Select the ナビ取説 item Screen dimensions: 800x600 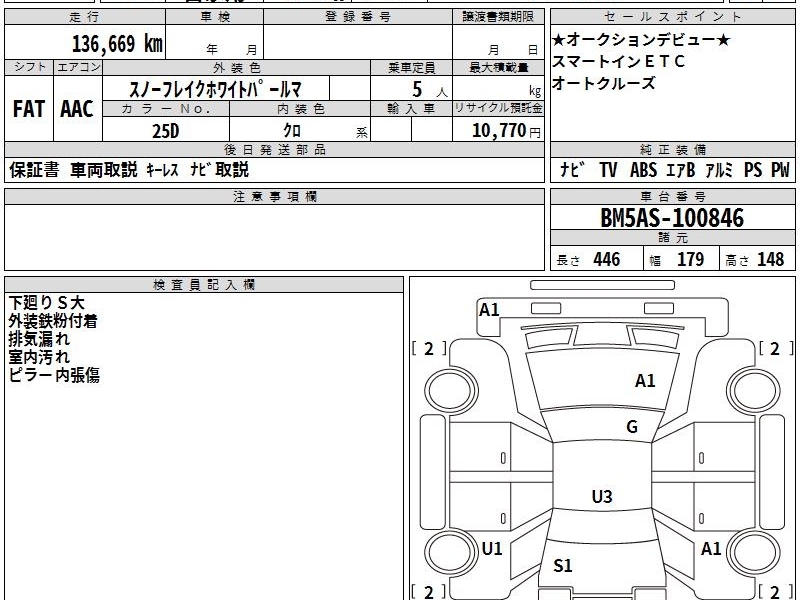[x=219, y=169]
